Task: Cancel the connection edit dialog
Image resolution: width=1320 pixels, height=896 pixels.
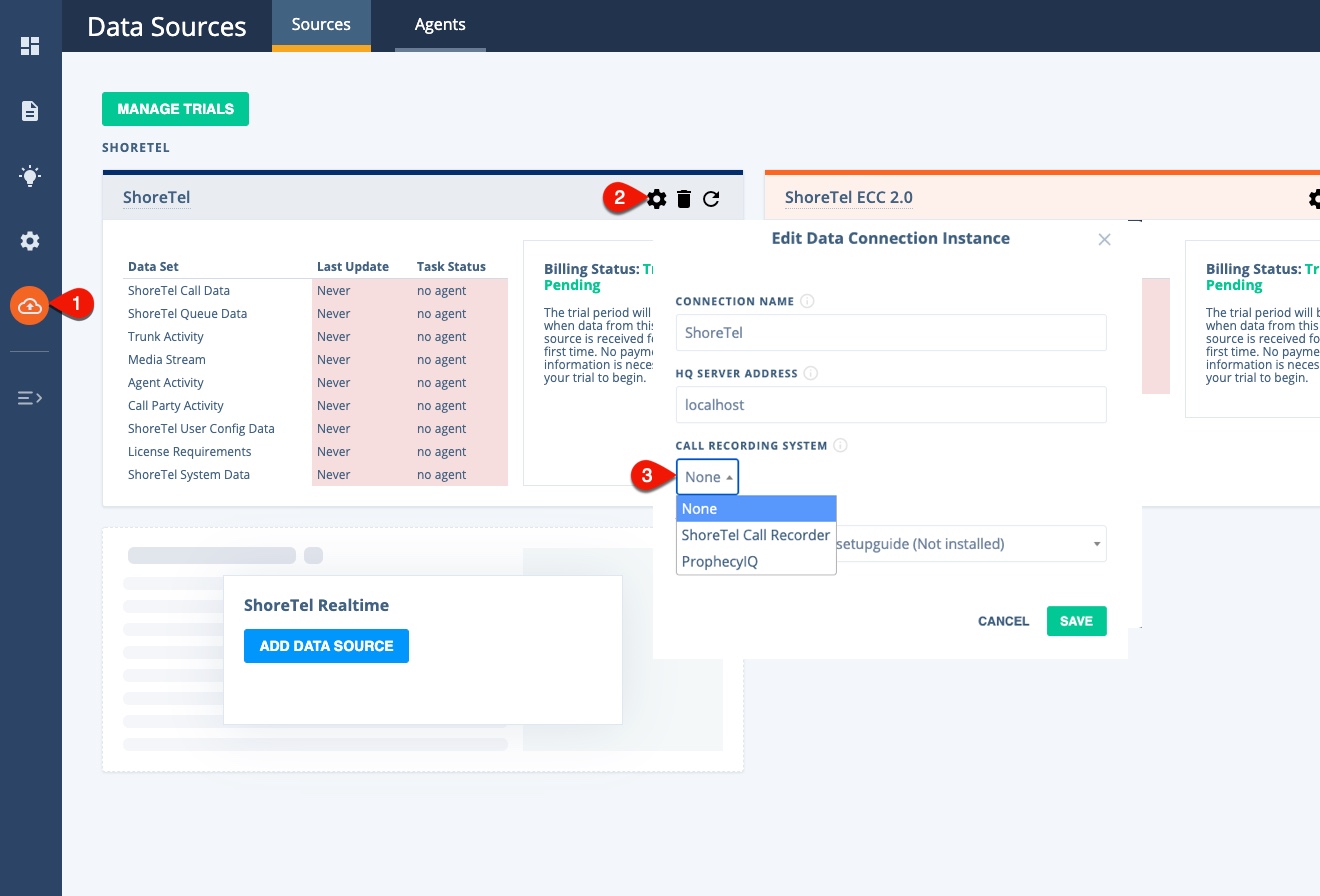Action: tap(1003, 621)
